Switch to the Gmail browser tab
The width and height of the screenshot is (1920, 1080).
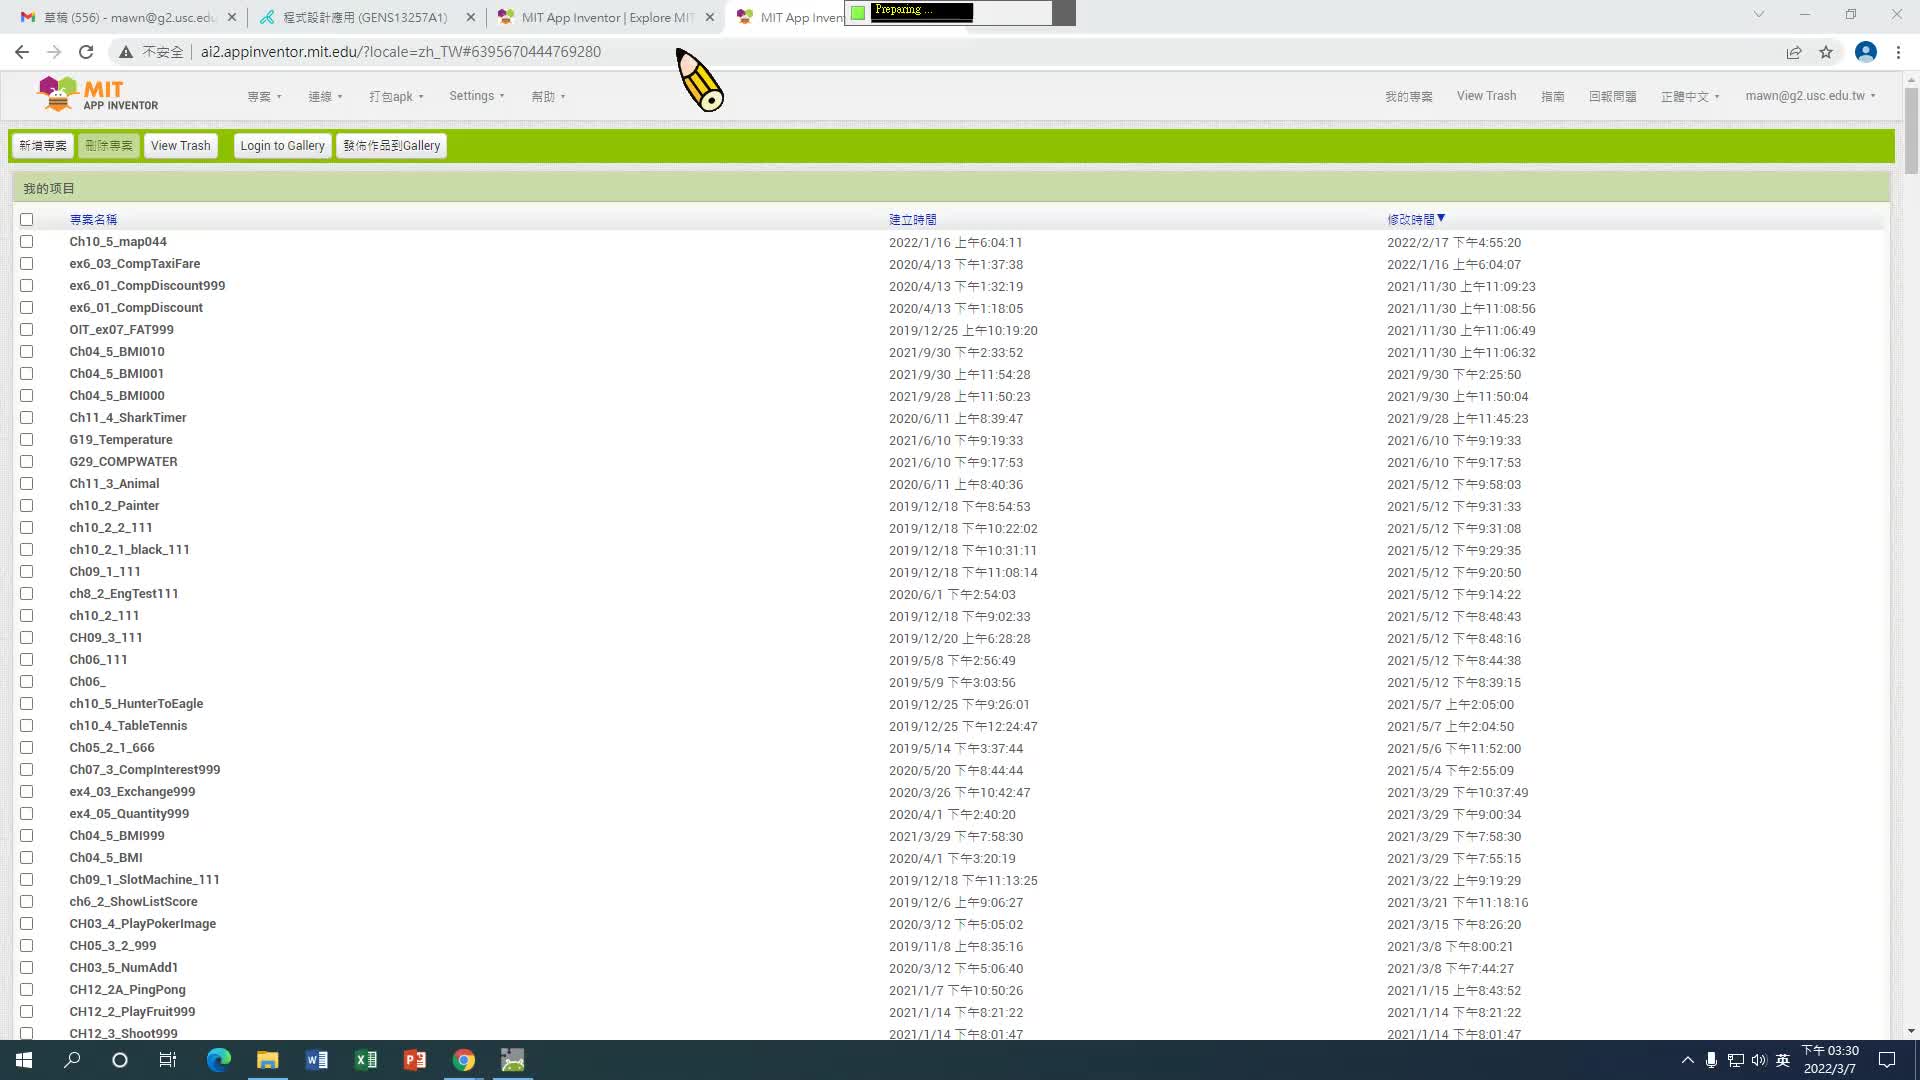click(x=120, y=17)
